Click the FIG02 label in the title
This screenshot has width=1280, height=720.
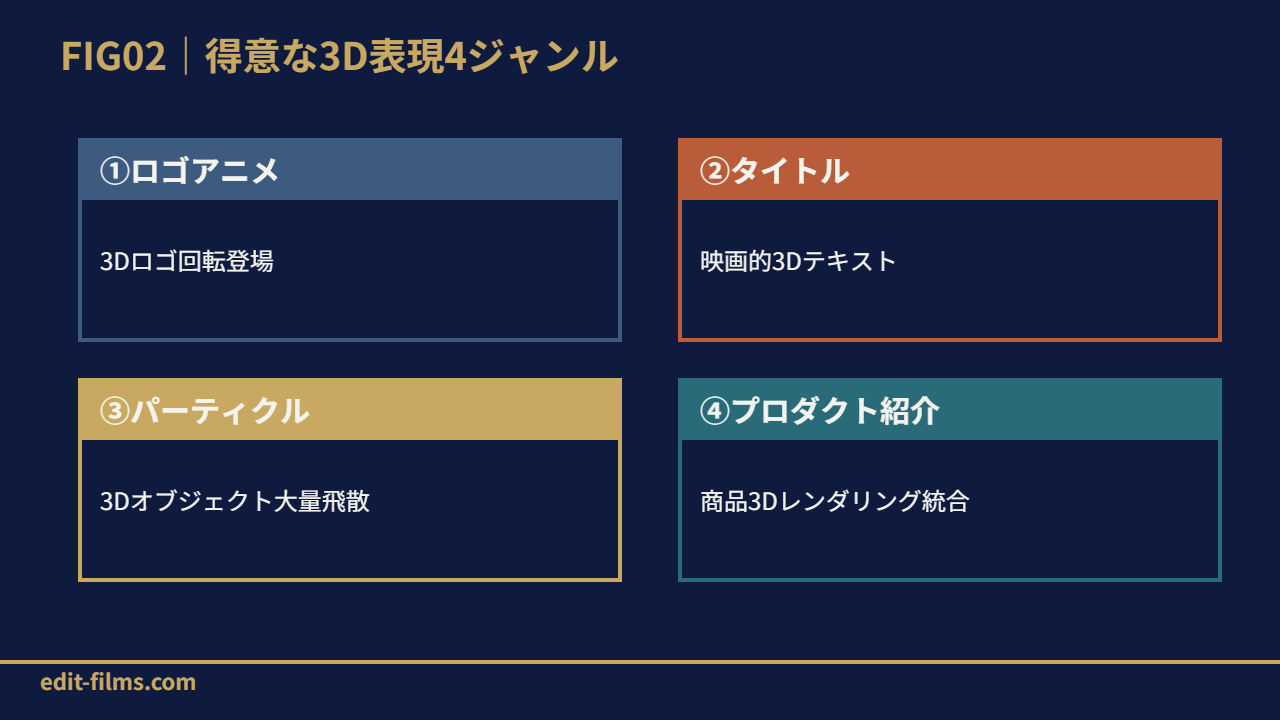click(x=113, y=56)
